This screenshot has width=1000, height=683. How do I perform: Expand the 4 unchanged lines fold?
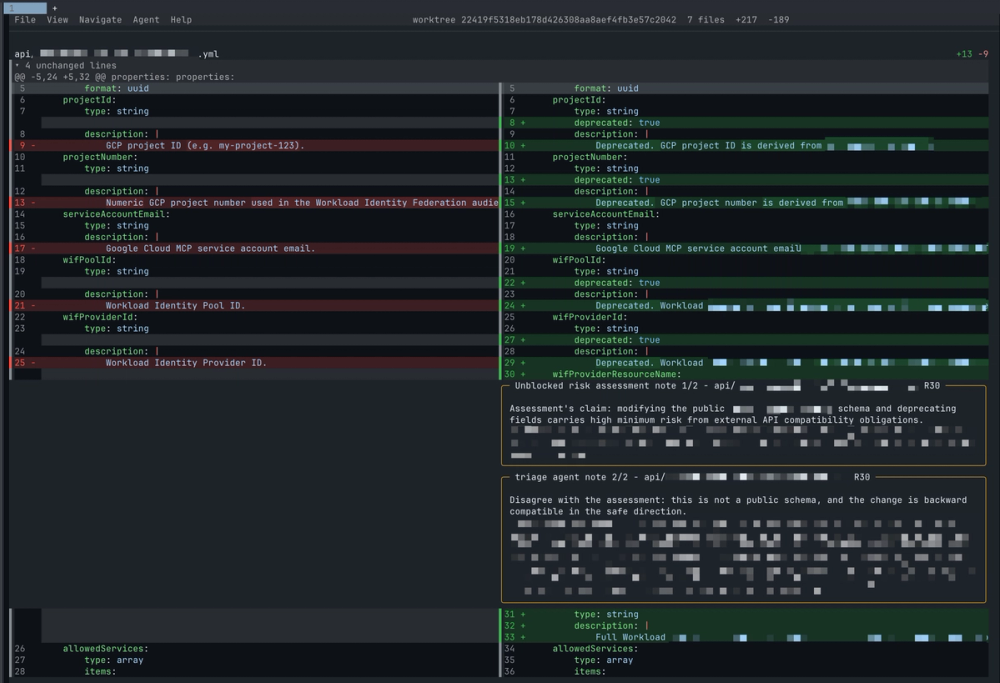pos(66,66)
